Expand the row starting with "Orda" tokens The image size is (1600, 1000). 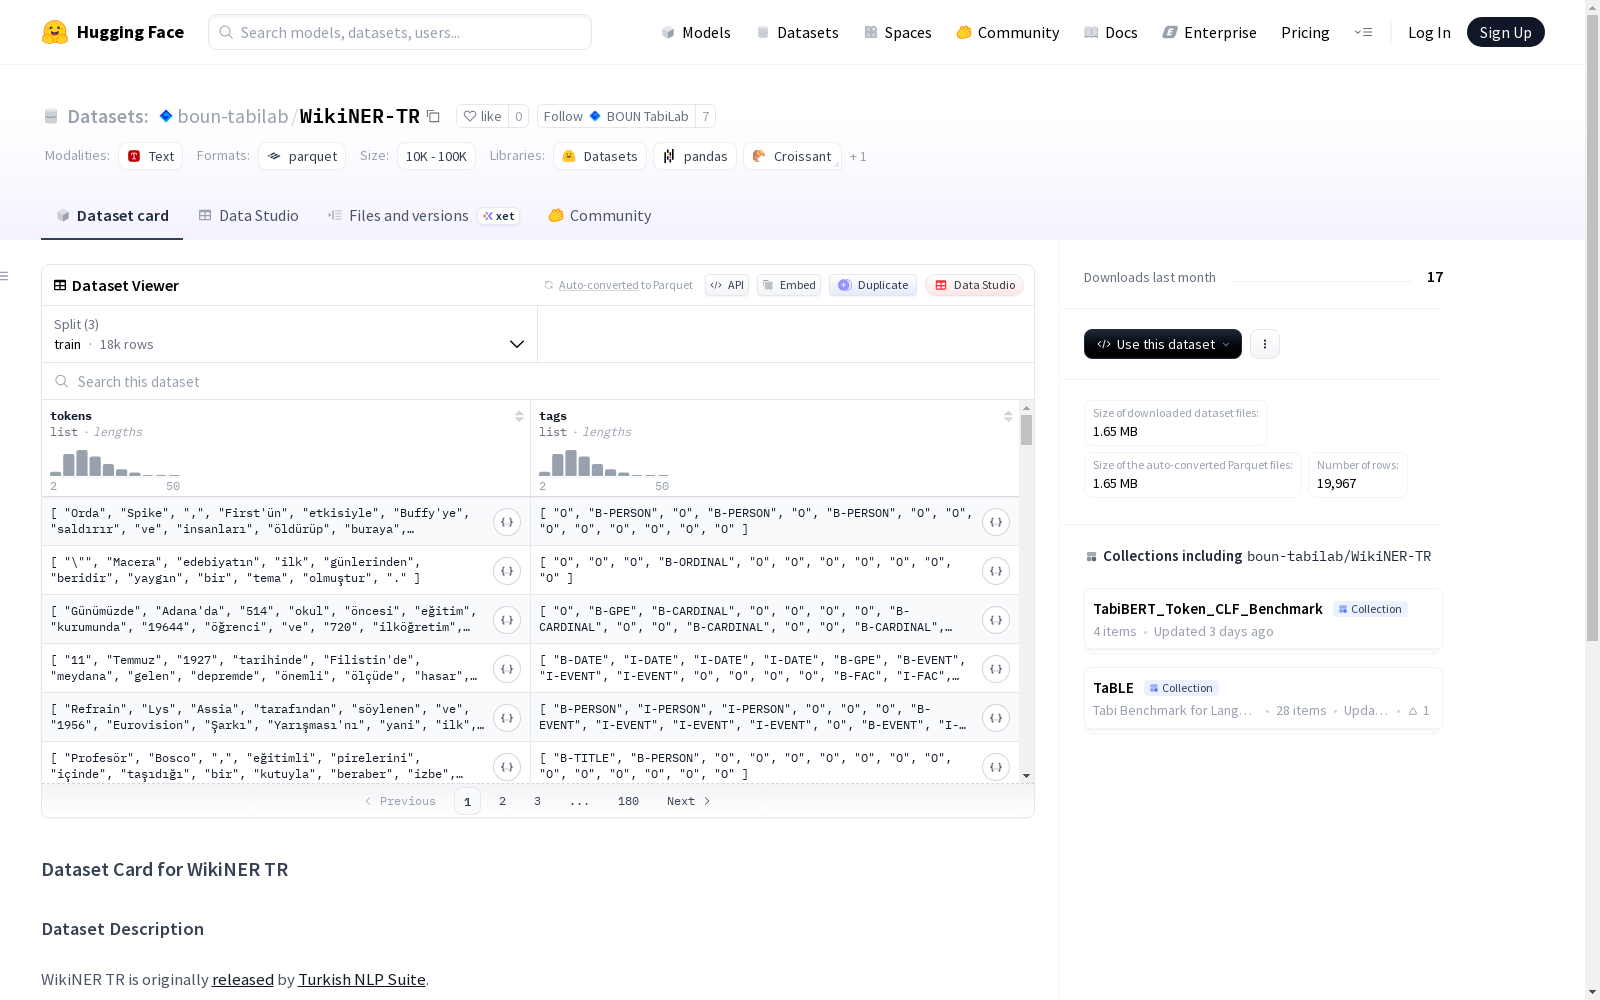pos(507,522)
